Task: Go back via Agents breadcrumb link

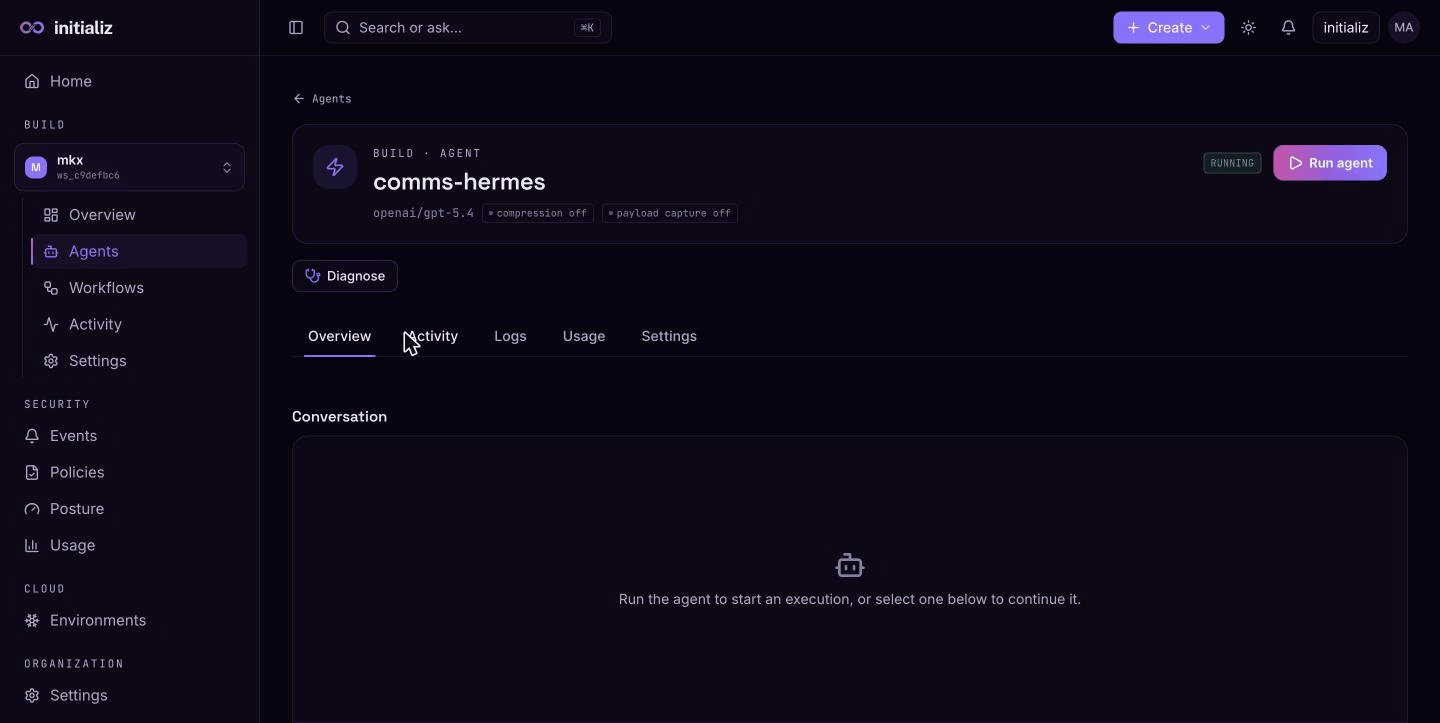Action: [x=322, y=99]
